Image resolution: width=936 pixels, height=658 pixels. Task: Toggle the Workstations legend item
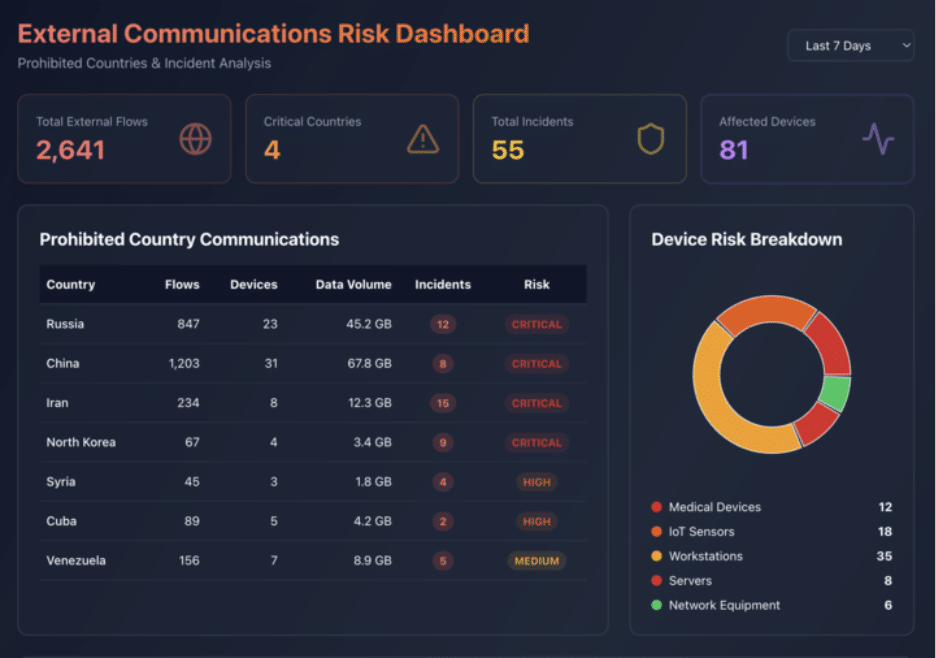click(705, 556)
